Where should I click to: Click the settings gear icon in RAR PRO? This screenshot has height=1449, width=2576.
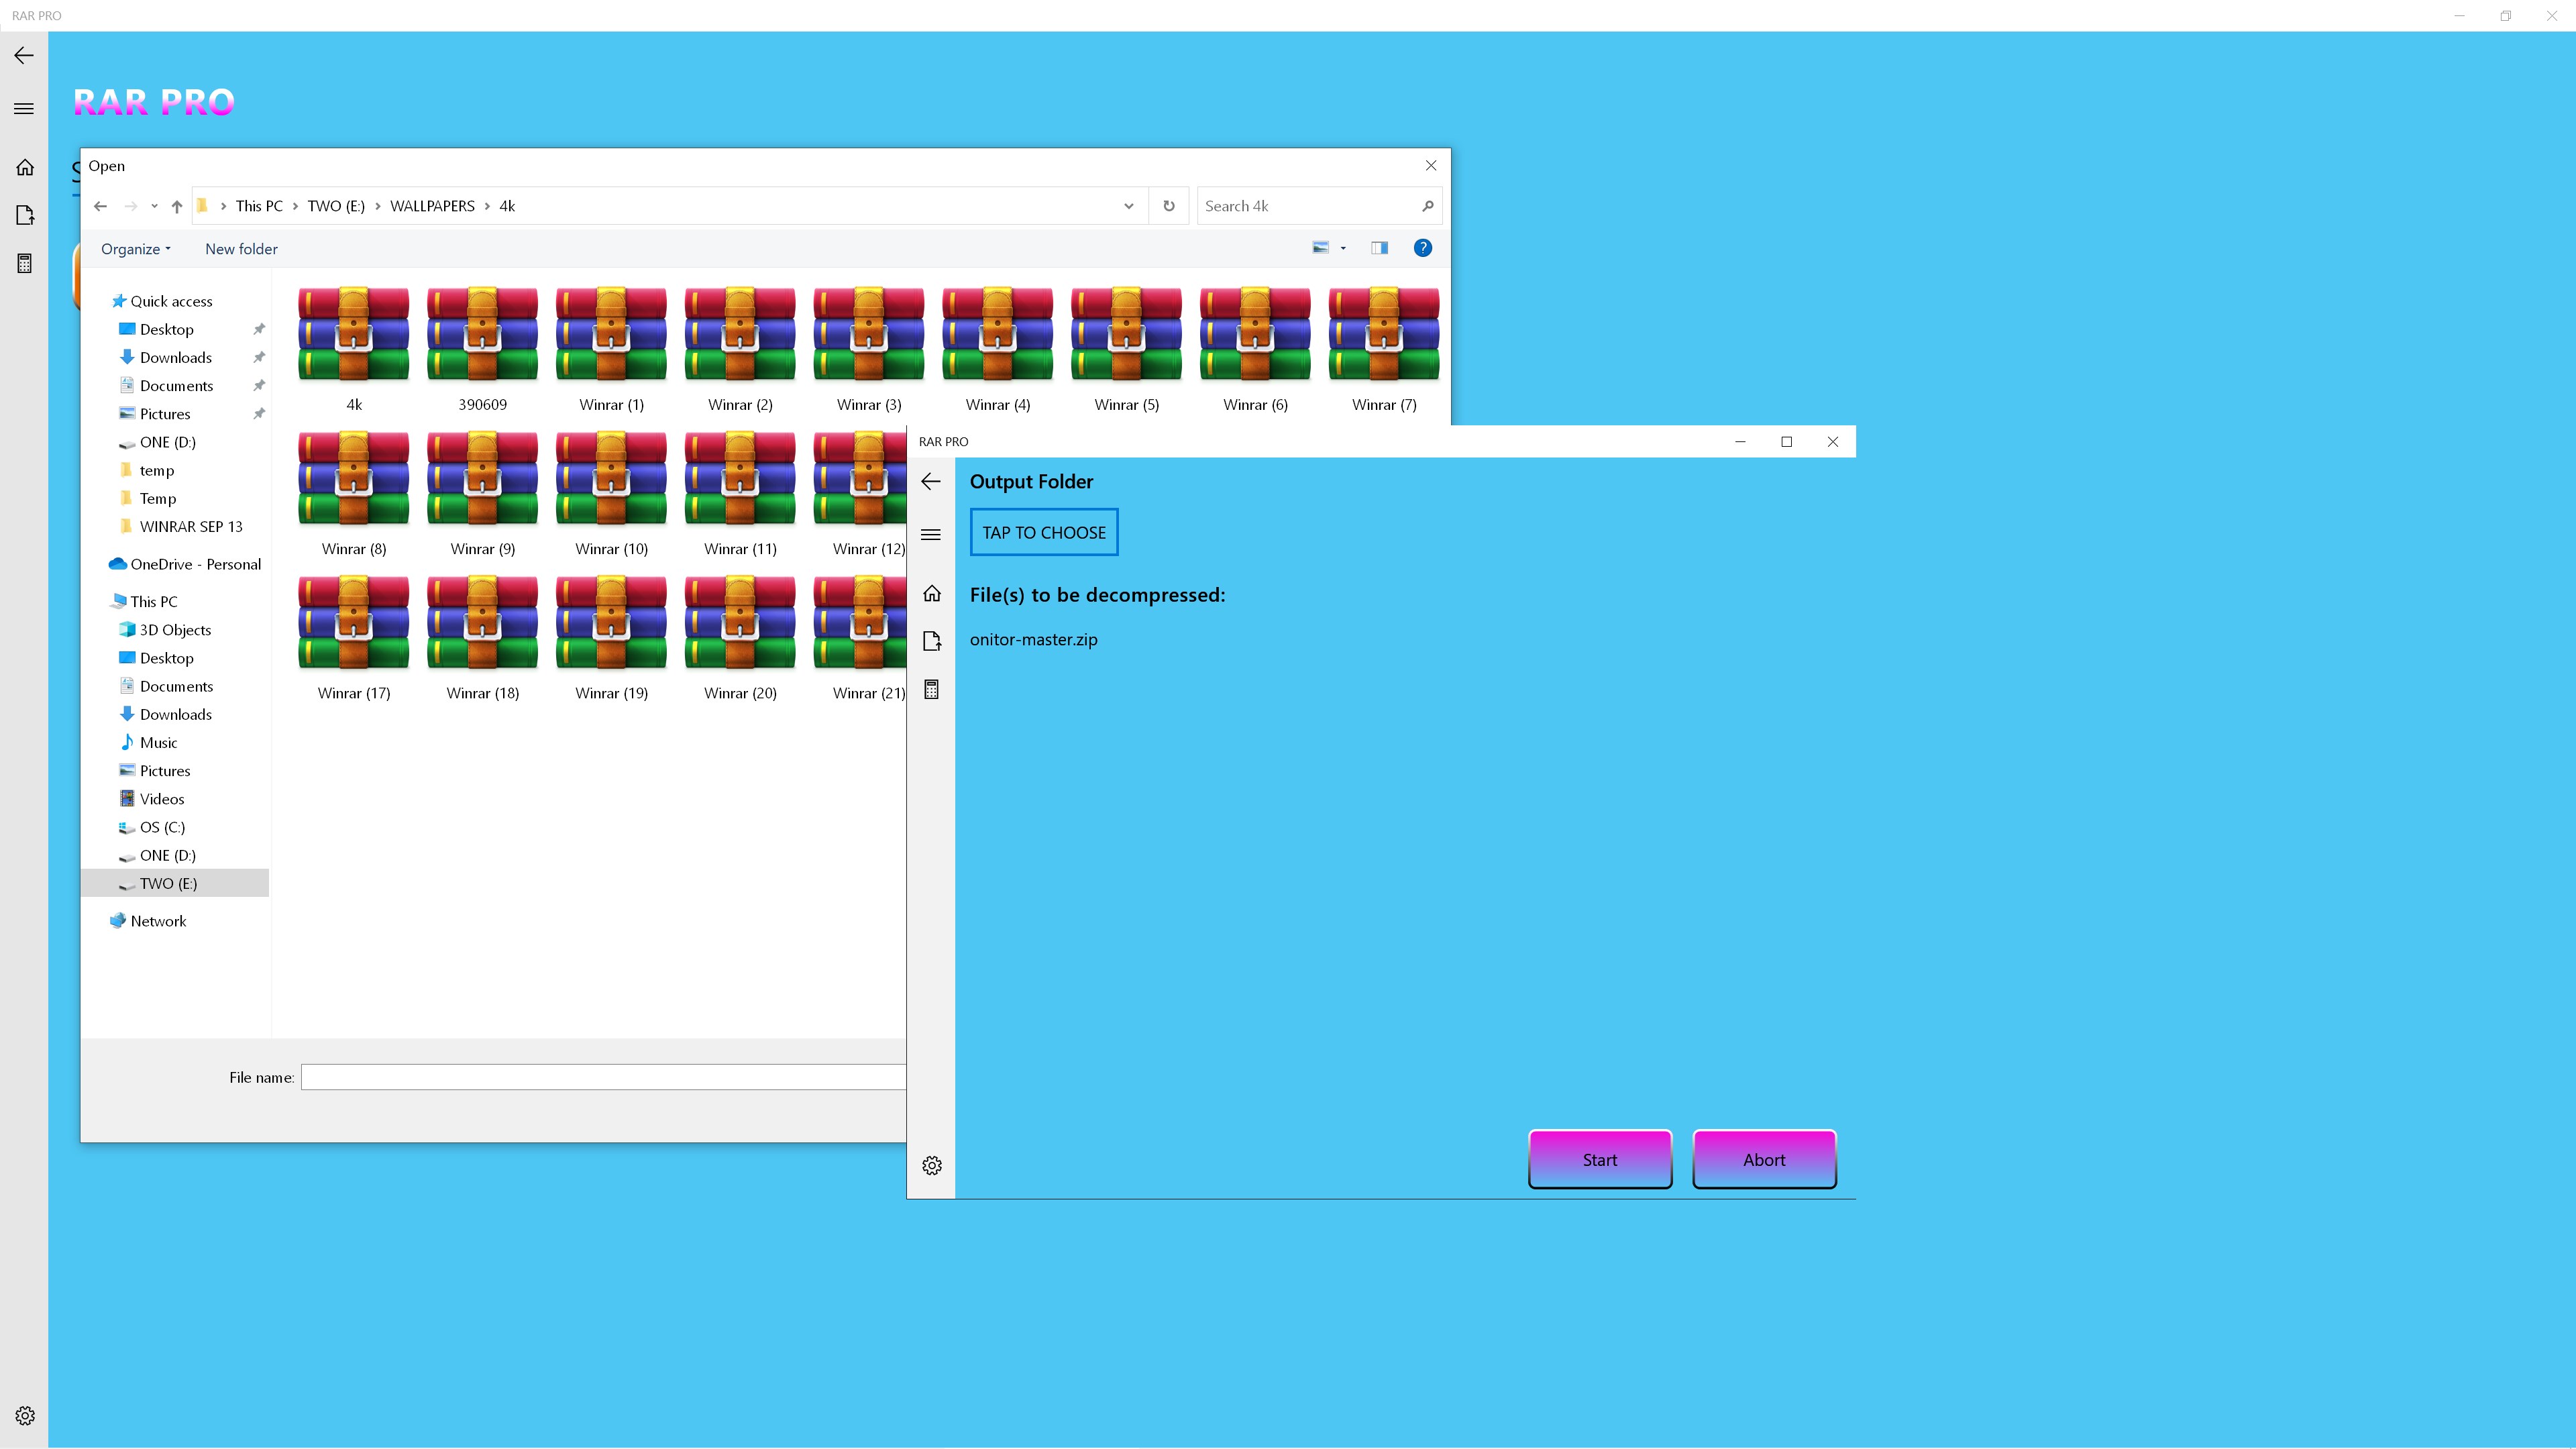(x=932, y=1164)
